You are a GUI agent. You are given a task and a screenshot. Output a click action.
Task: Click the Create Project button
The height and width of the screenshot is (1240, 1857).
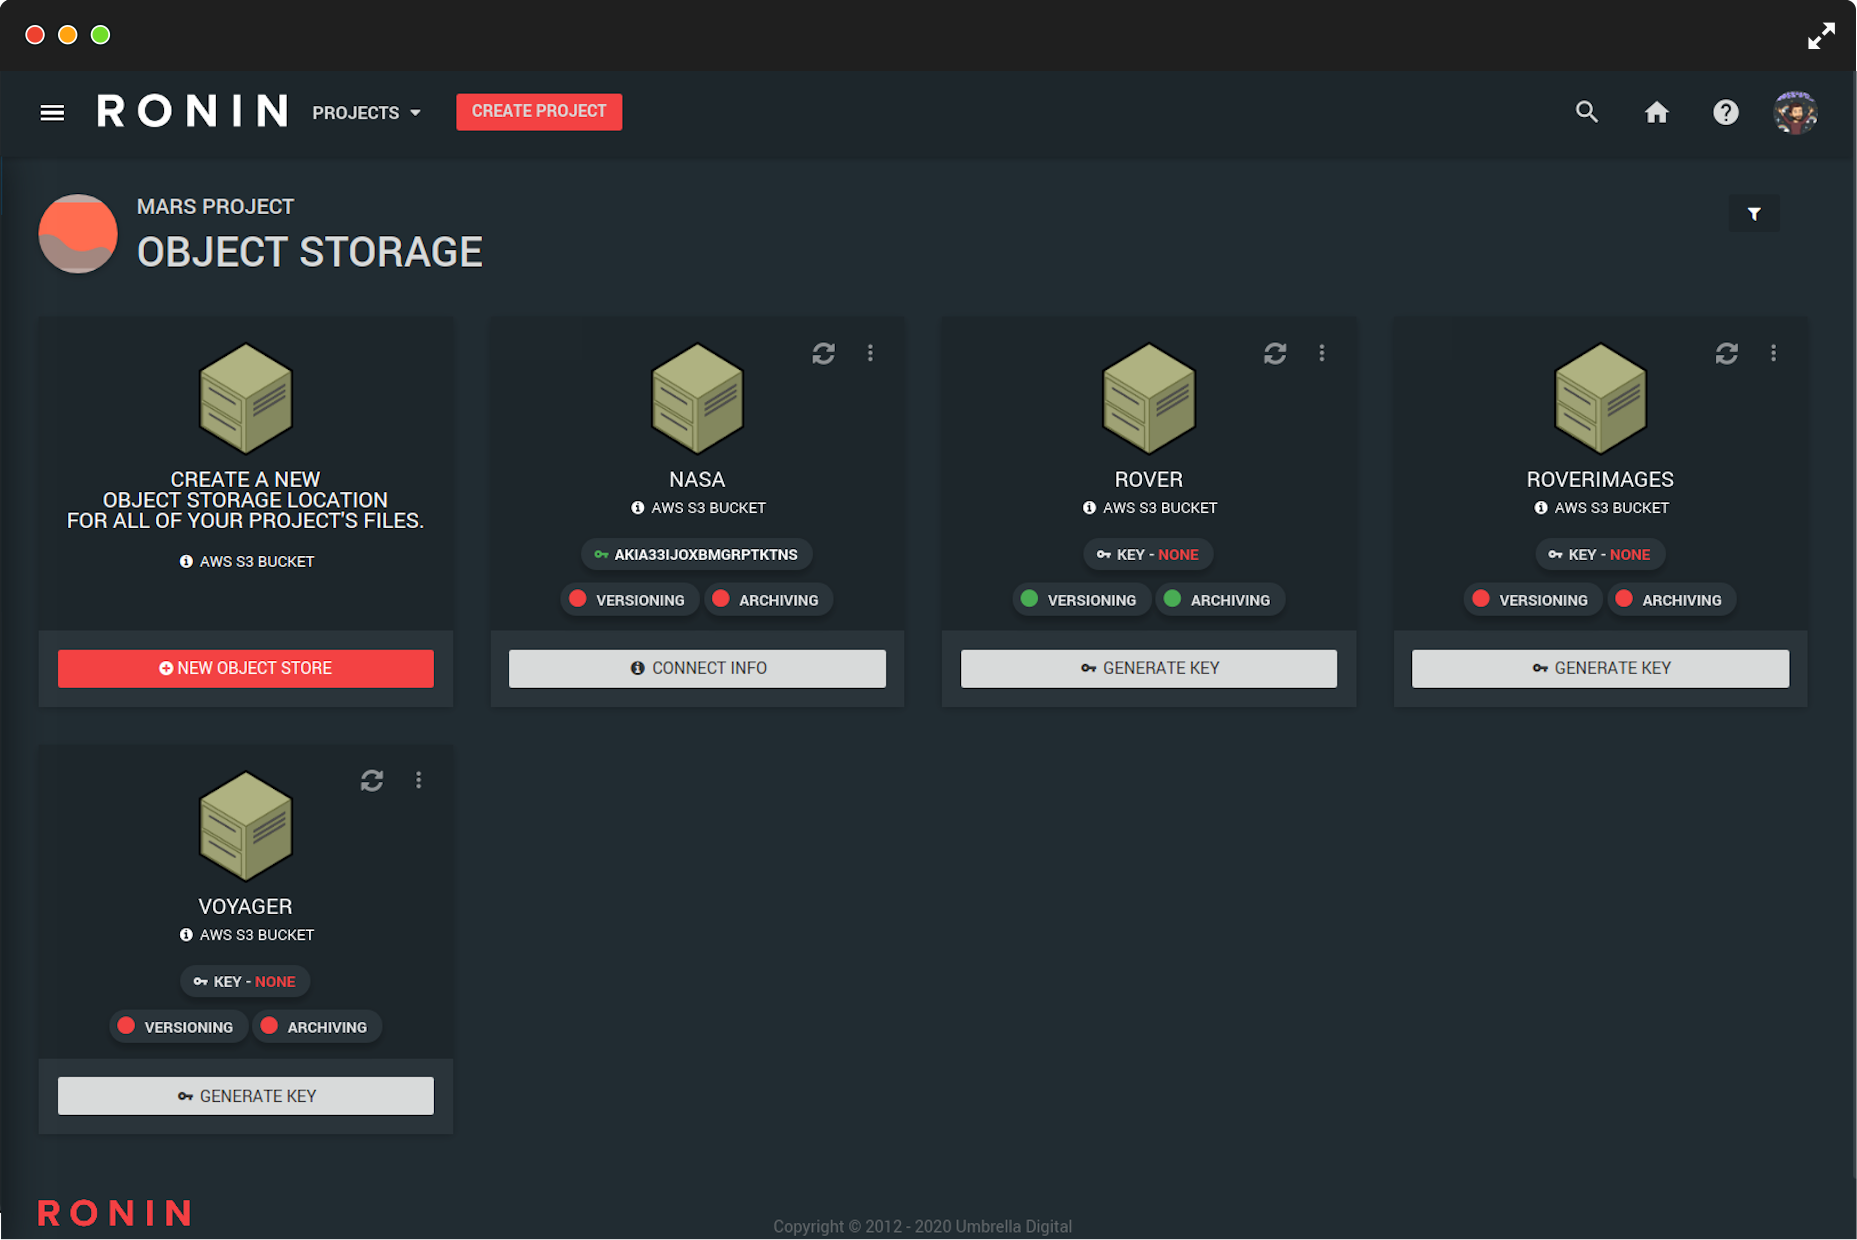click(x=539, y=111)
